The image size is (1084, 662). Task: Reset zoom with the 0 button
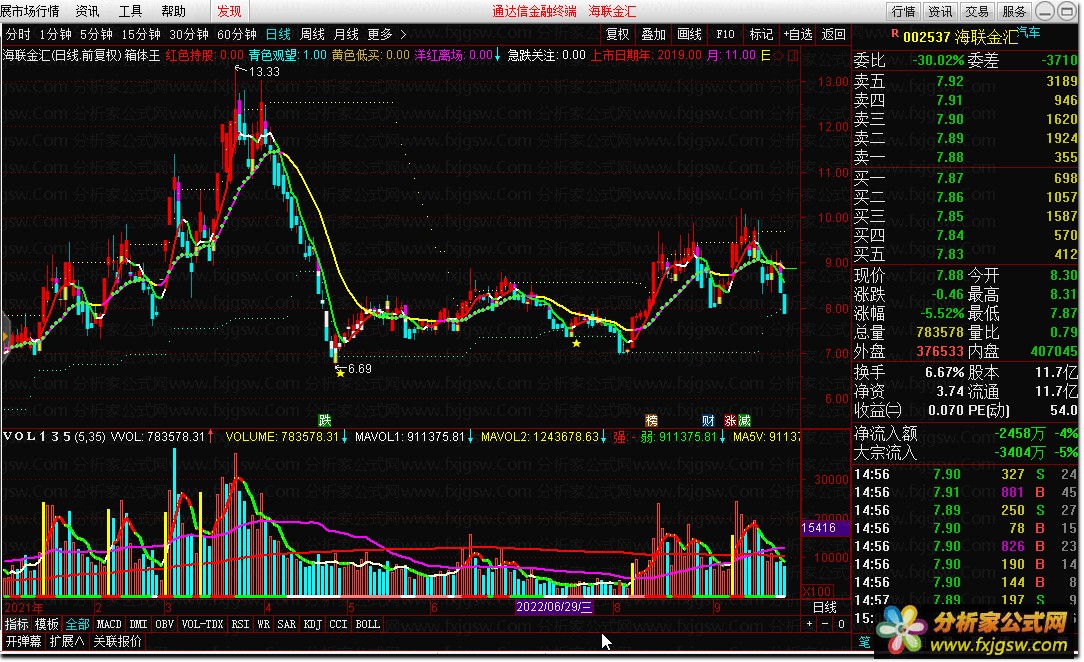(841, 624)
